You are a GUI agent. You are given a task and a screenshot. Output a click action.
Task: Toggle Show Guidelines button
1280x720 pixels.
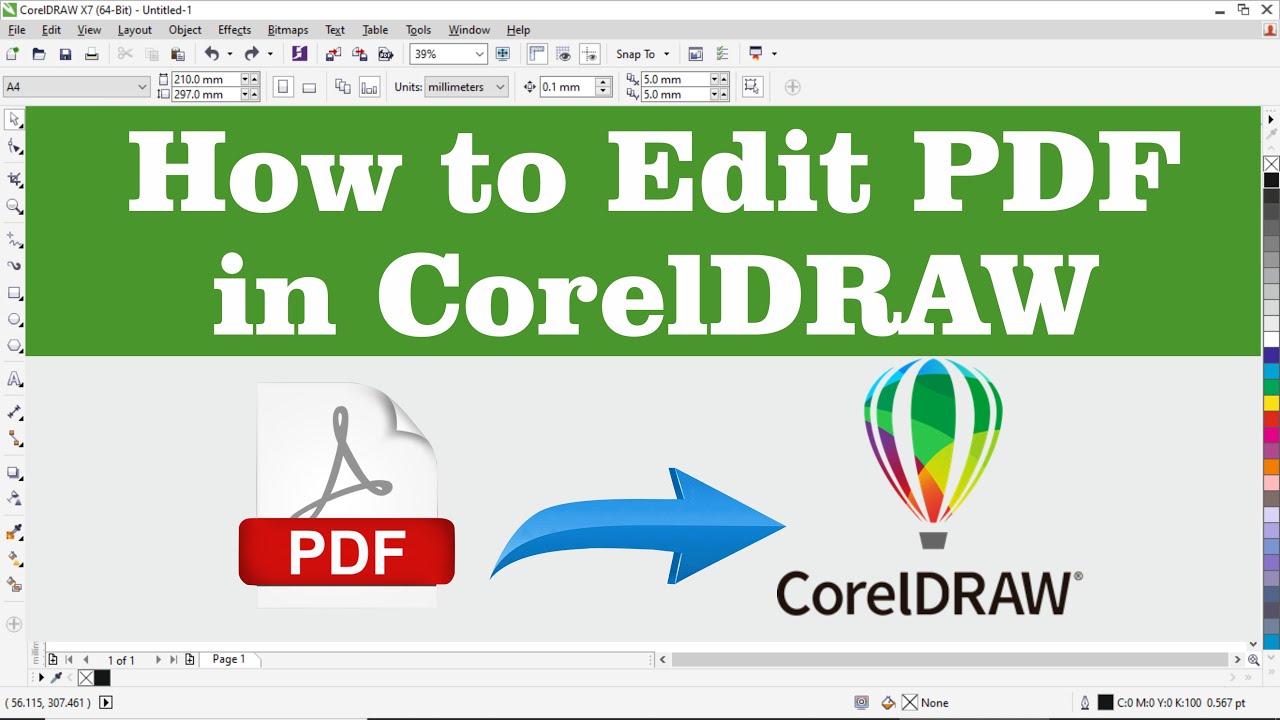(590, 54)
